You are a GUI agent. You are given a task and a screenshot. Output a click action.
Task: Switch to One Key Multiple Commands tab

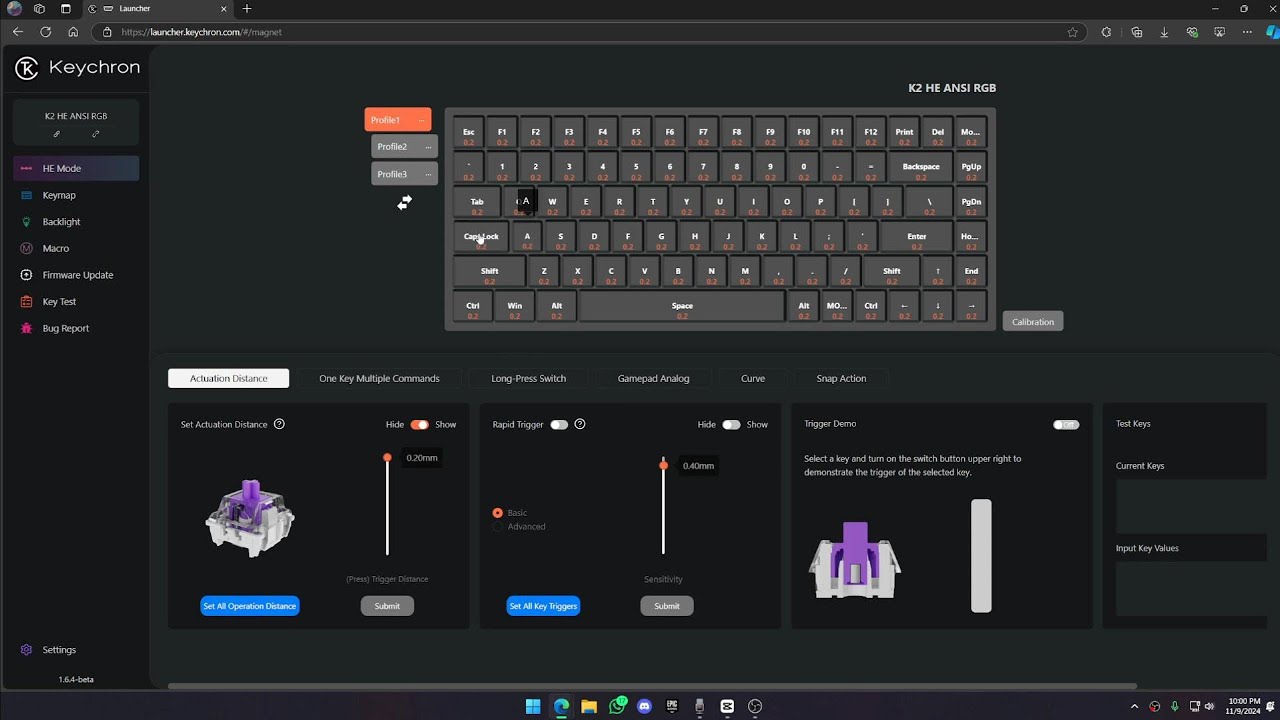point(379,378)
